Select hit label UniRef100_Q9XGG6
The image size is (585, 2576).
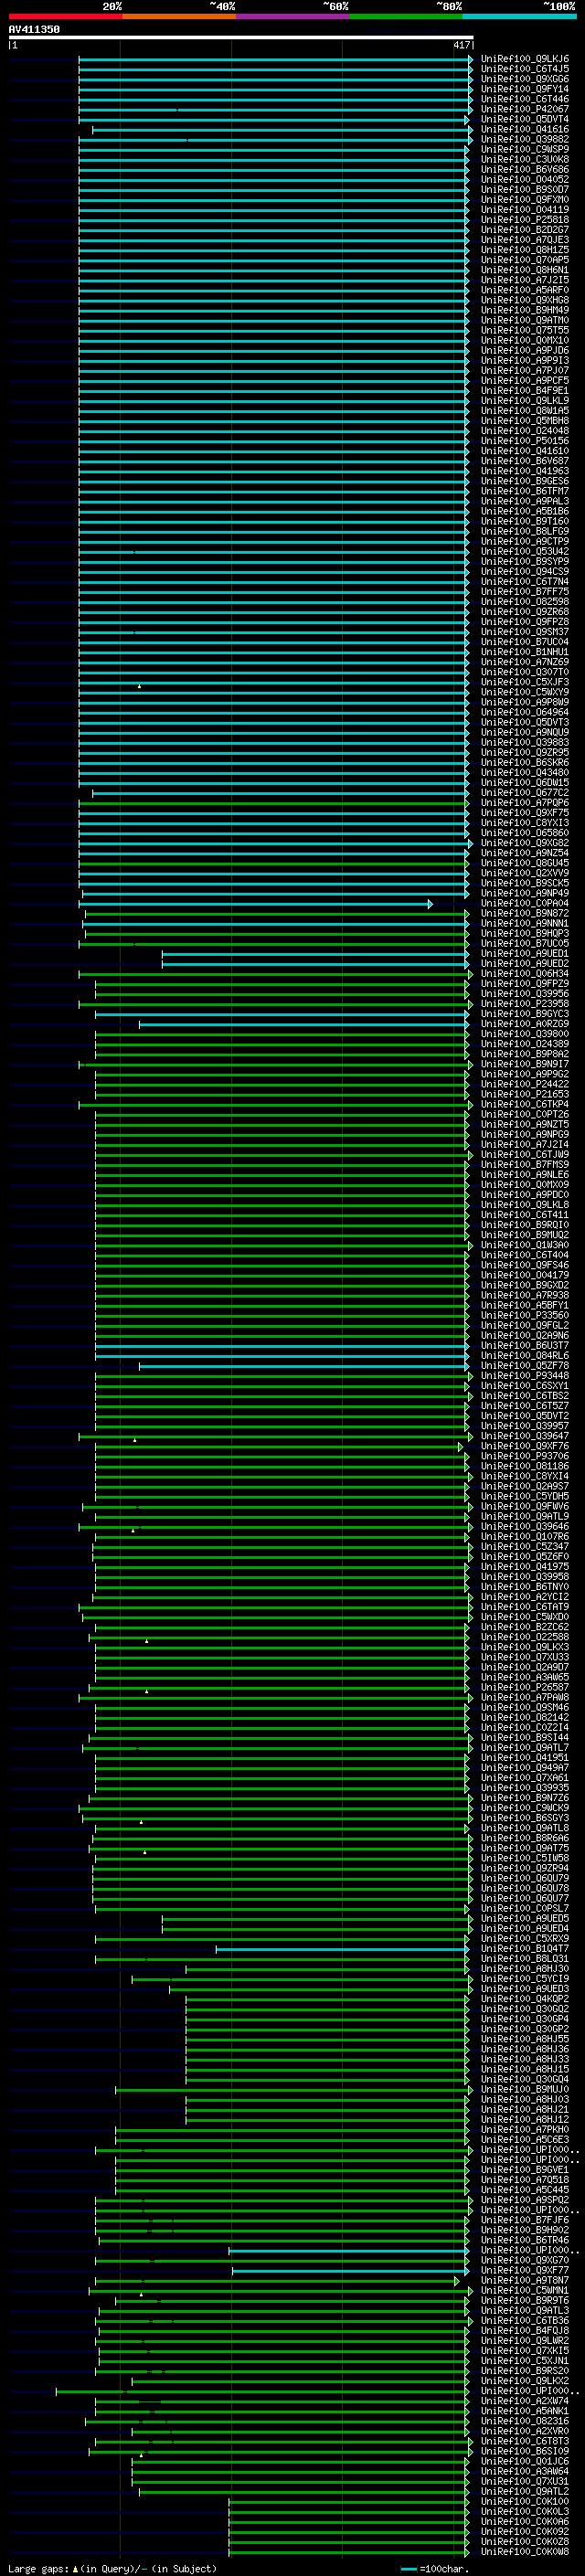pyautogui.click(x=525, y=79)
